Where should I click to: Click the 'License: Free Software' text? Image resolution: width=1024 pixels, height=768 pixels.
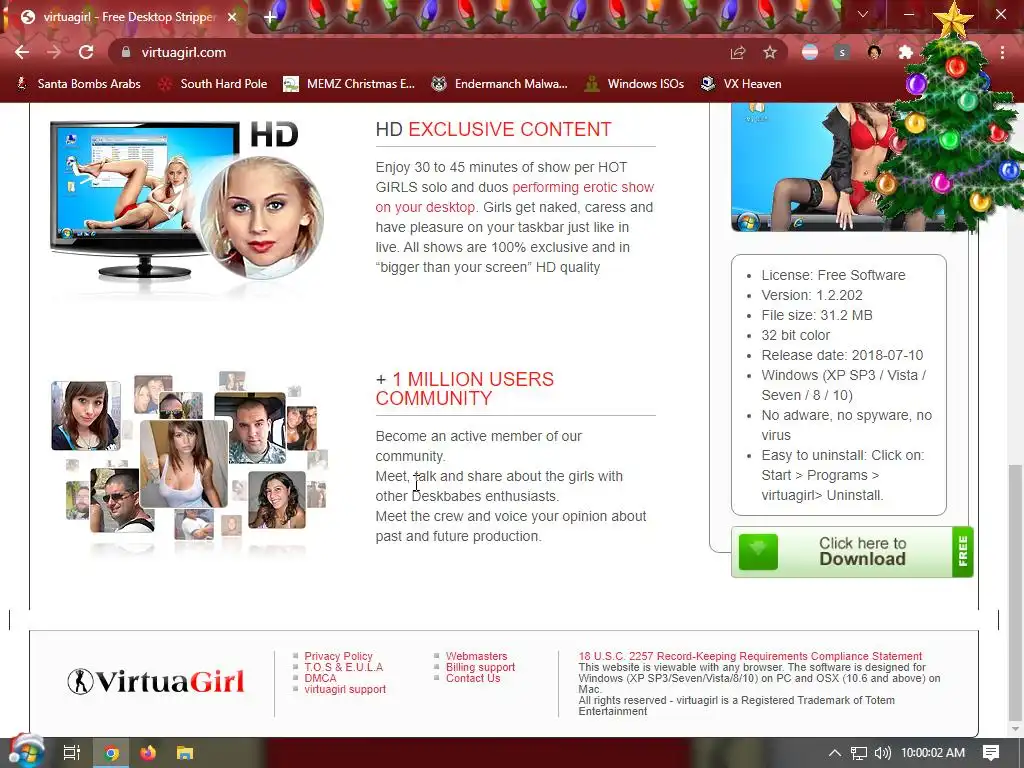pos(833,275)
